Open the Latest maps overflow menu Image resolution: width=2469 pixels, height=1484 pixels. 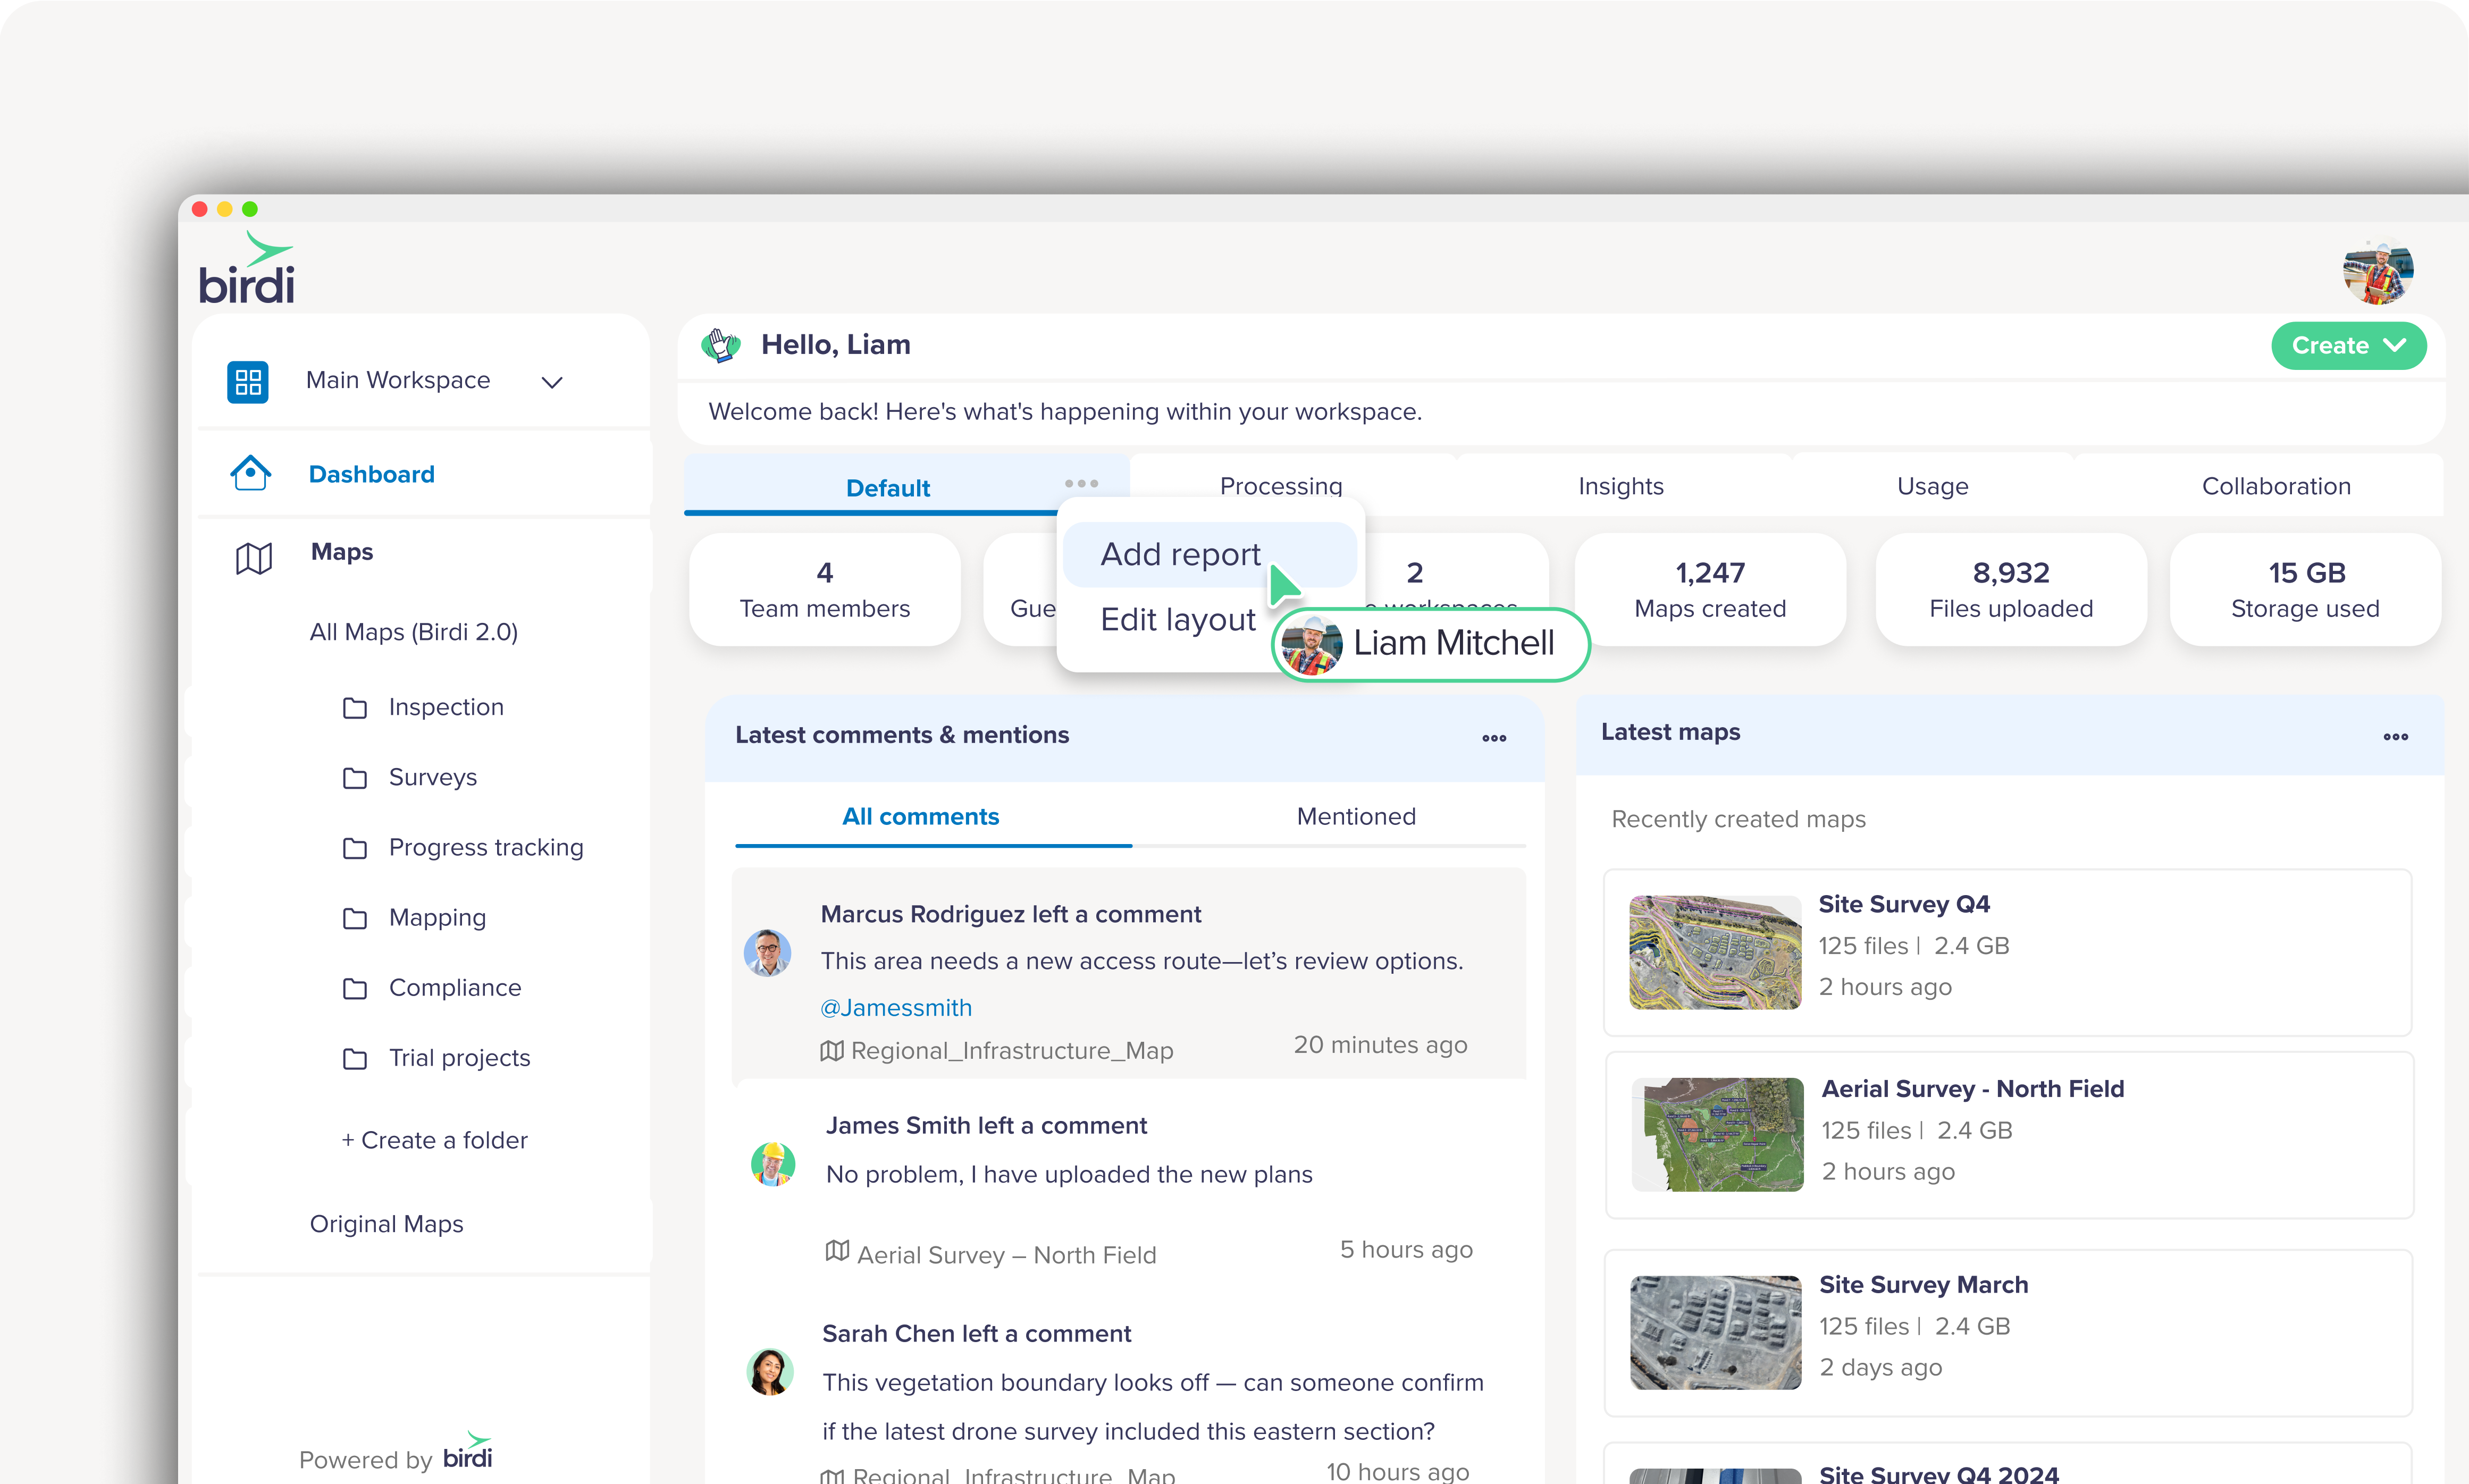pyautogui.click(x=2396, y=737)
